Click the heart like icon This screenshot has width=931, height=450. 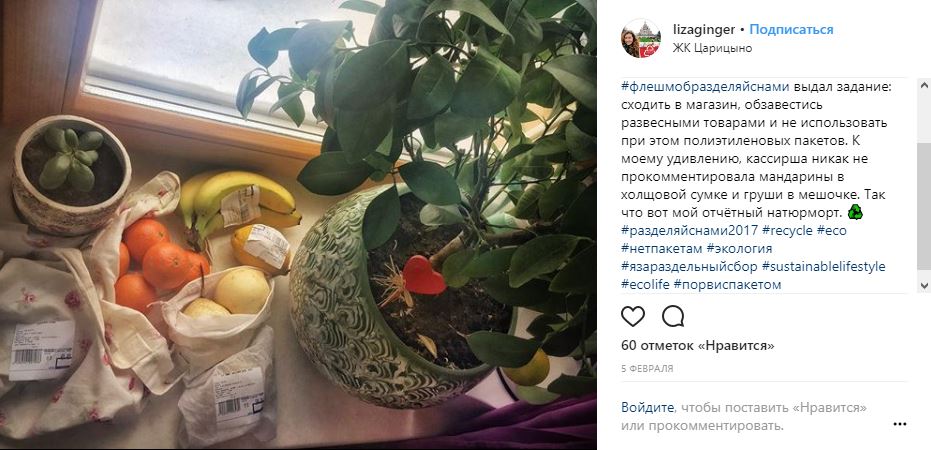point(633,316)
